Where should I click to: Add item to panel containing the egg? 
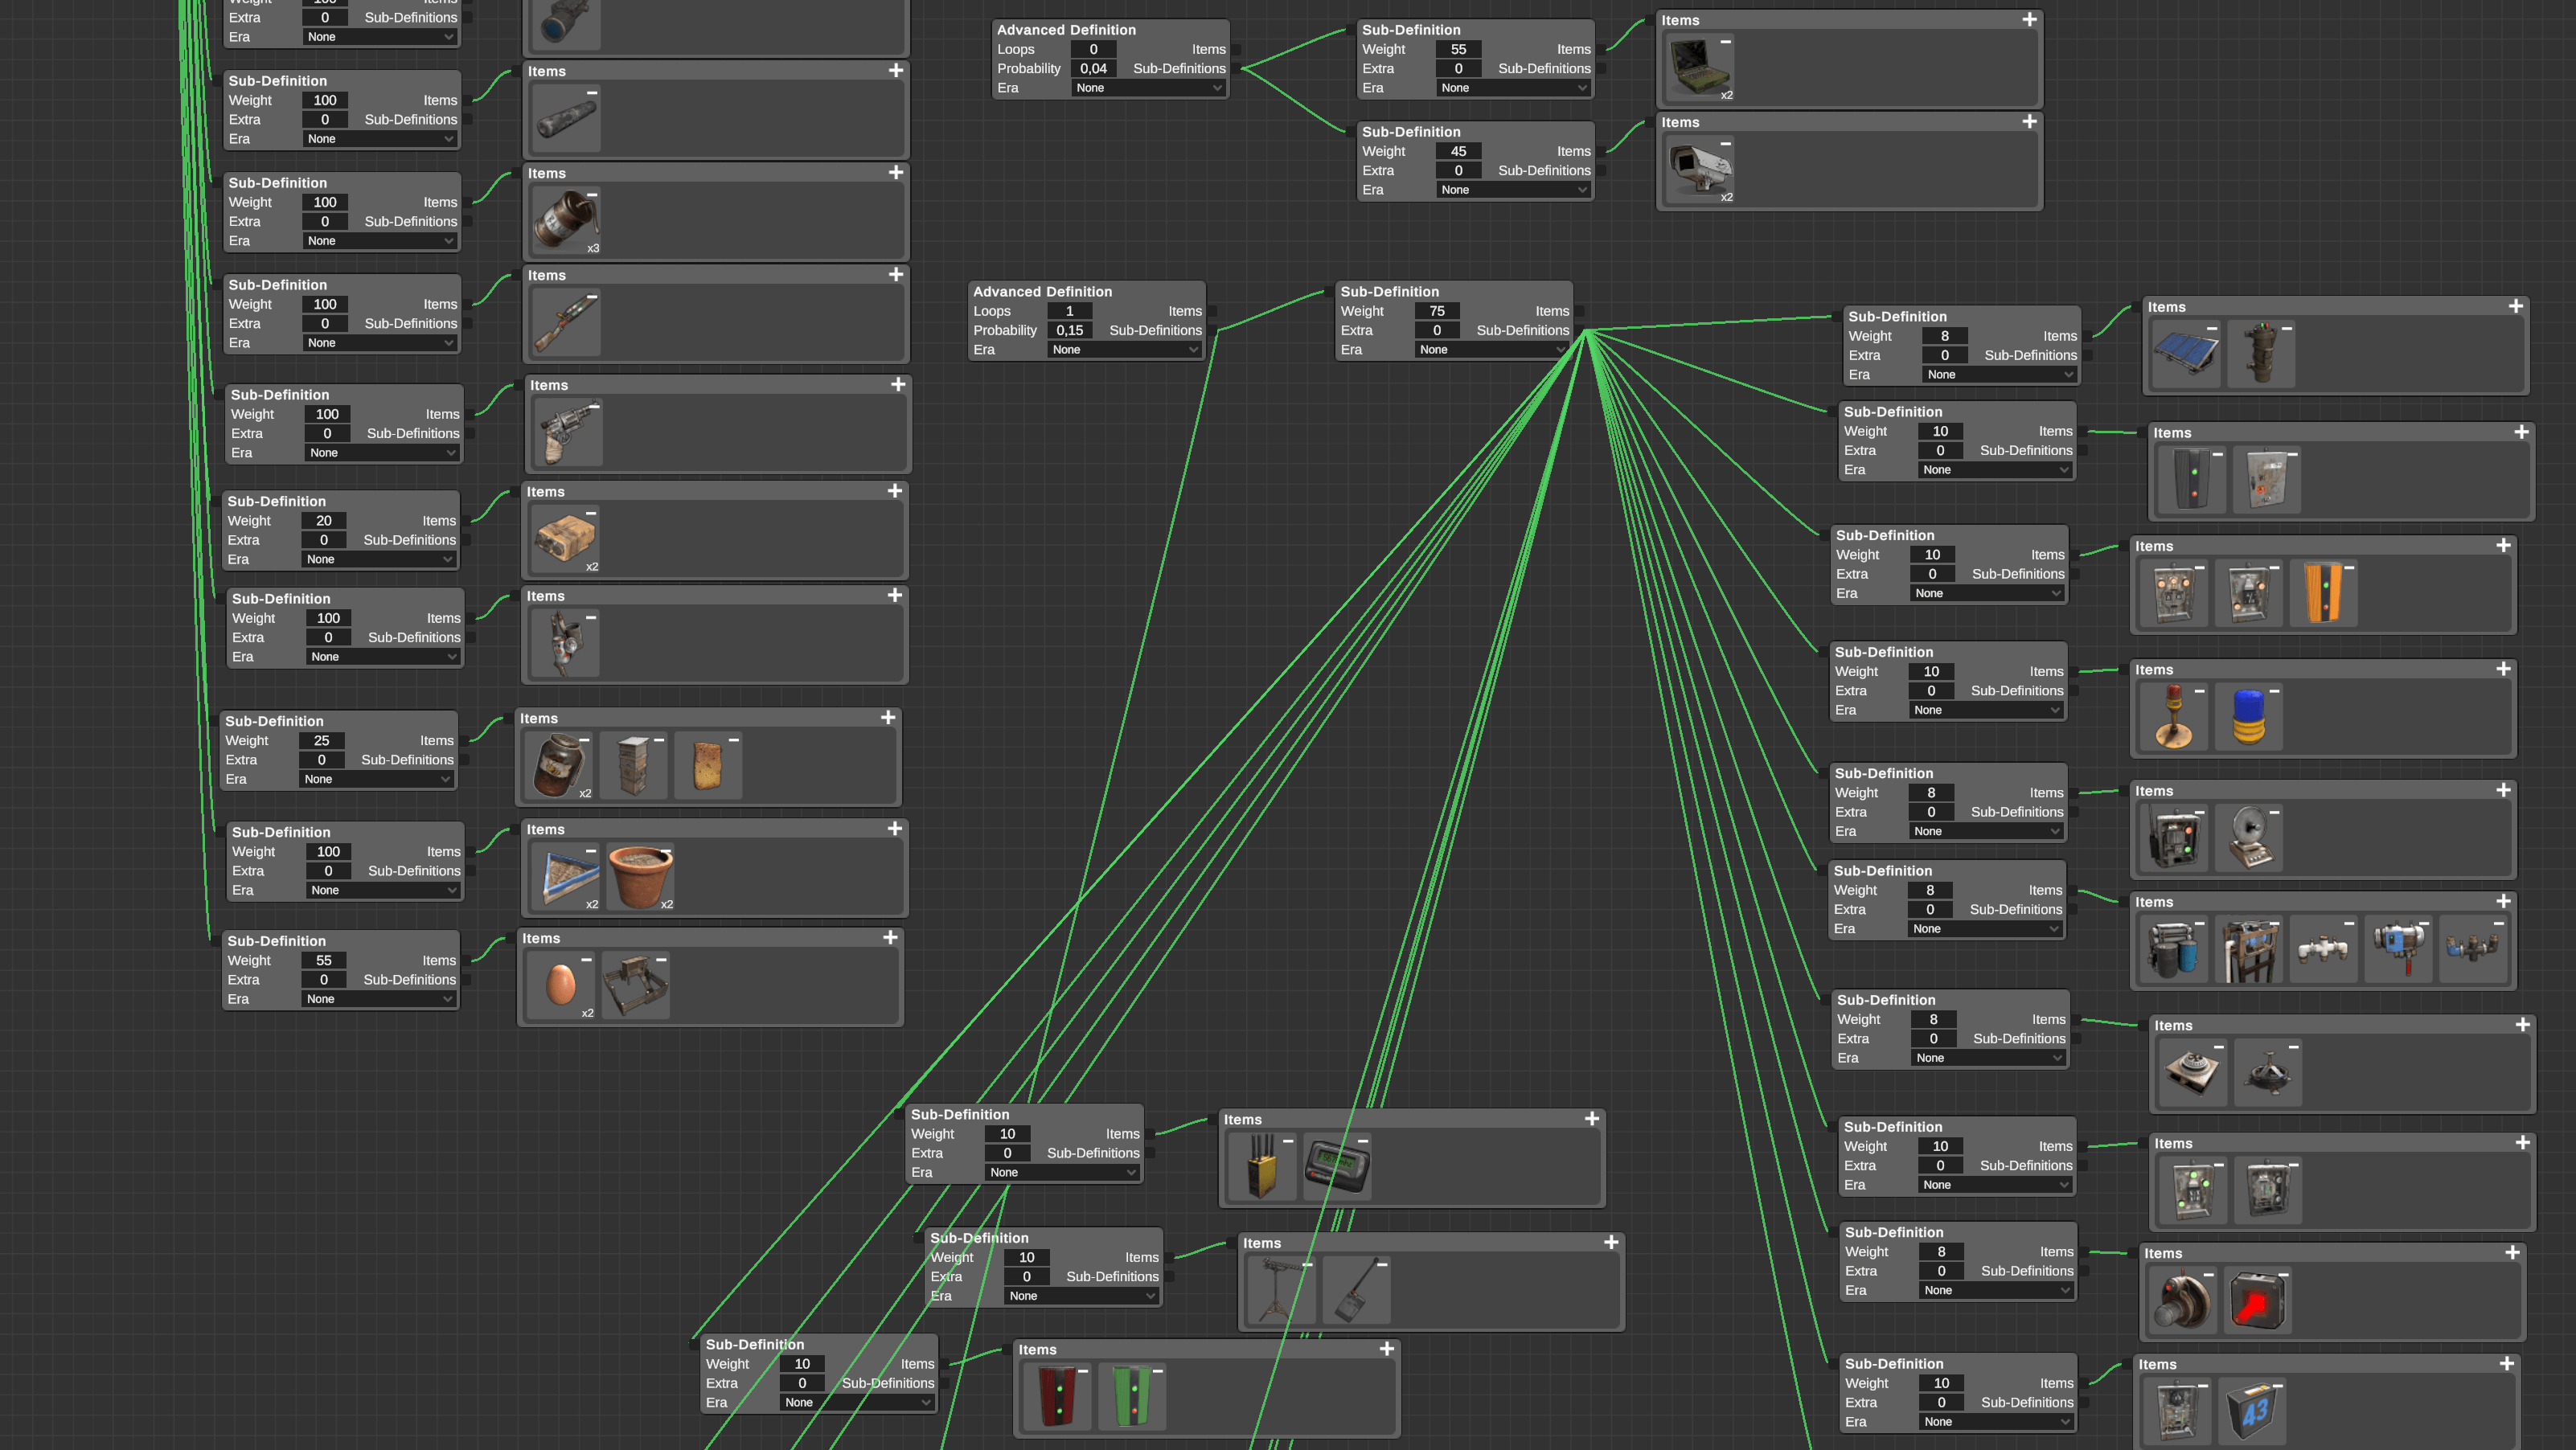890,938
